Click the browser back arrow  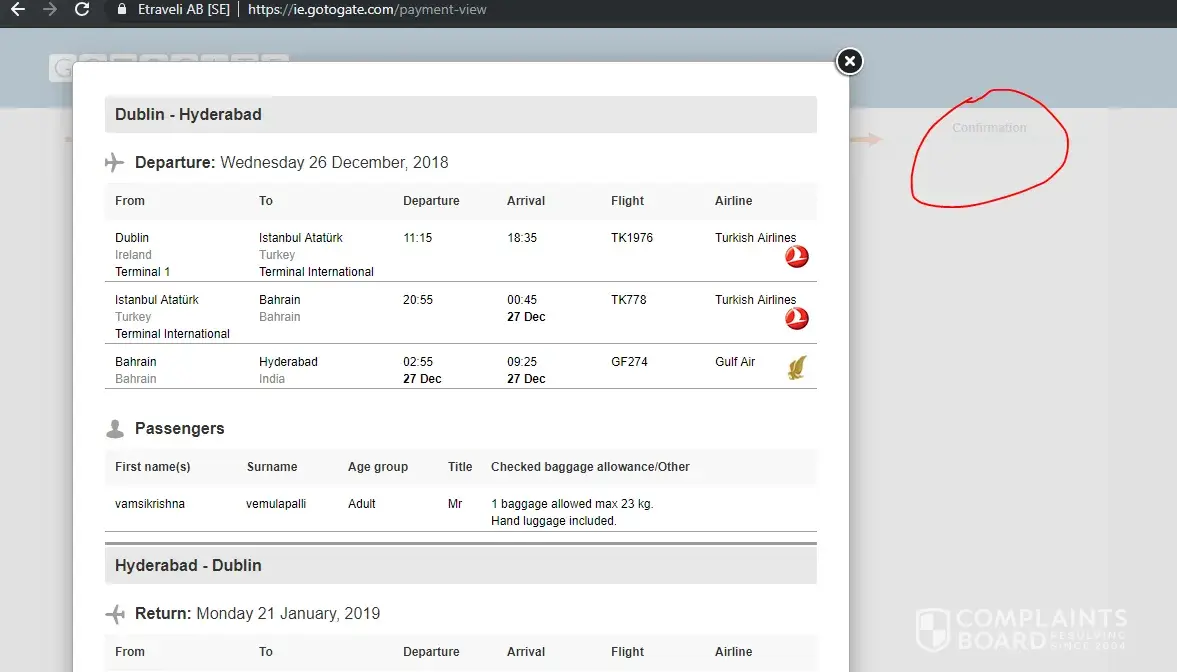[x=17, y=10]
